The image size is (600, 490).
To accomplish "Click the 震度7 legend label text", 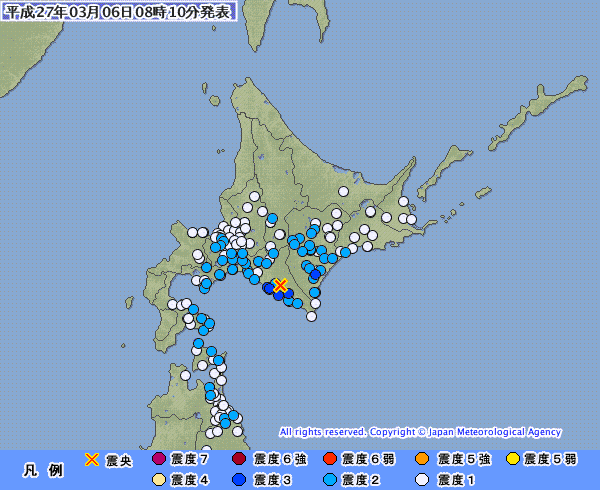I will tap(189, 459).
